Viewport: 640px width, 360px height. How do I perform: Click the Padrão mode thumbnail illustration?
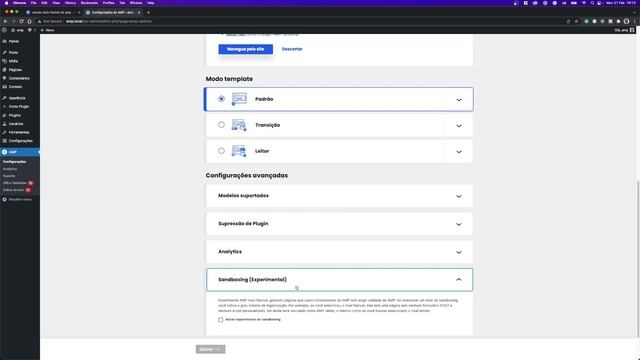click(x=239, y=99)
